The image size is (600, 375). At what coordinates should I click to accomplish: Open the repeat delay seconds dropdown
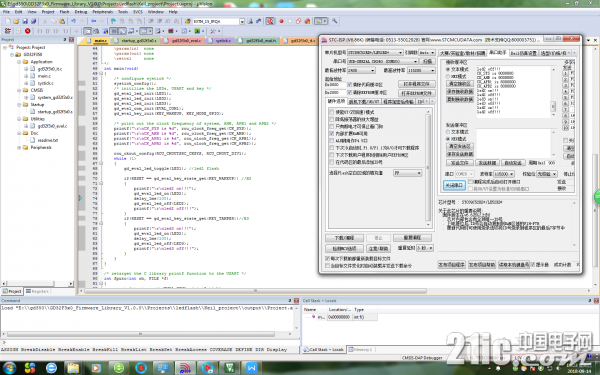[x=425, y=248]
